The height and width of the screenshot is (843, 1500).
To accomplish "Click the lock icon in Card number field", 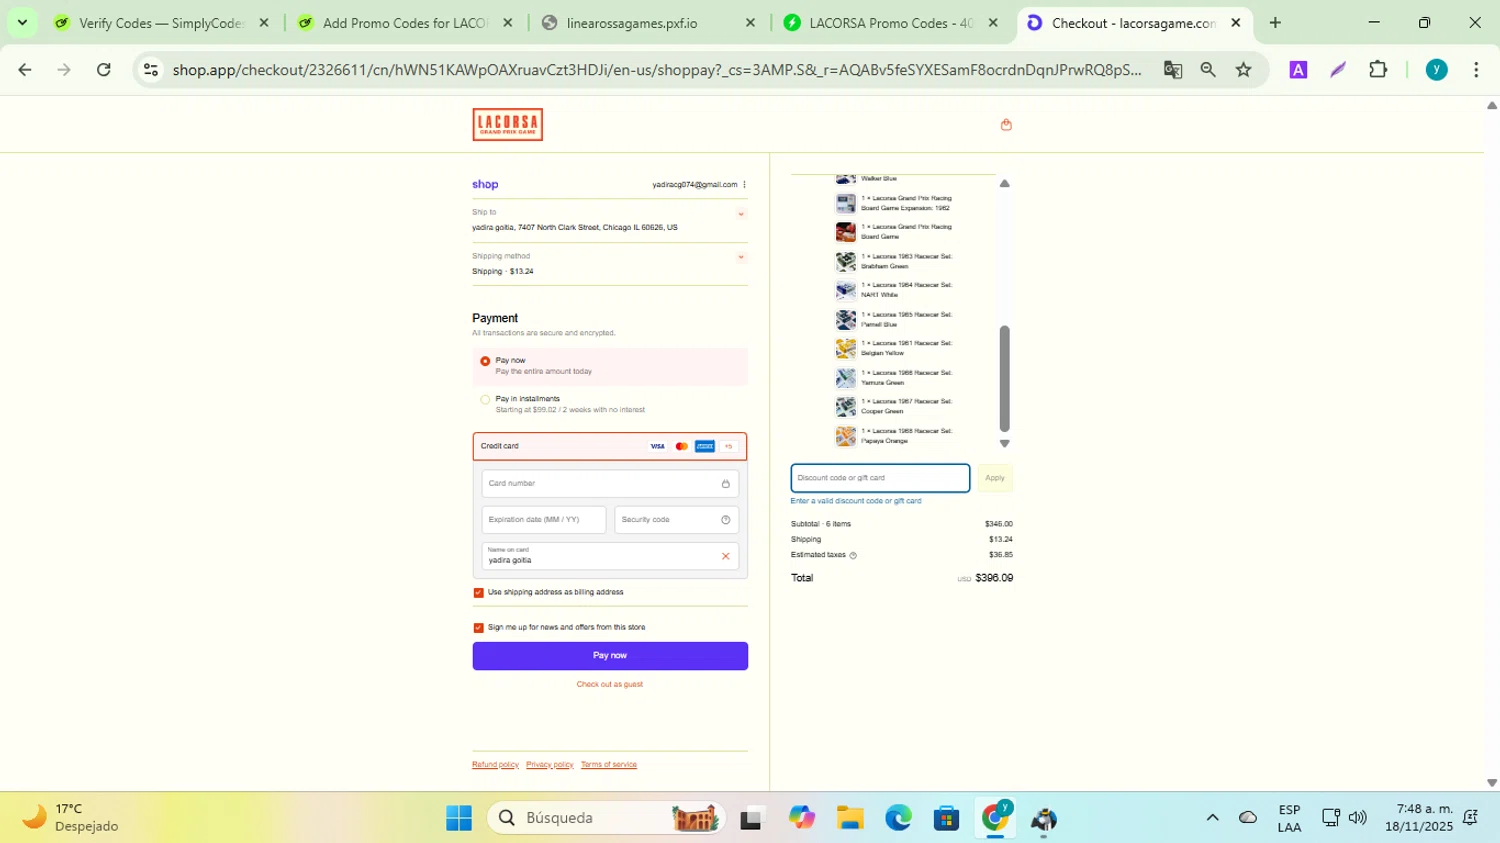I will pos(726,484).
